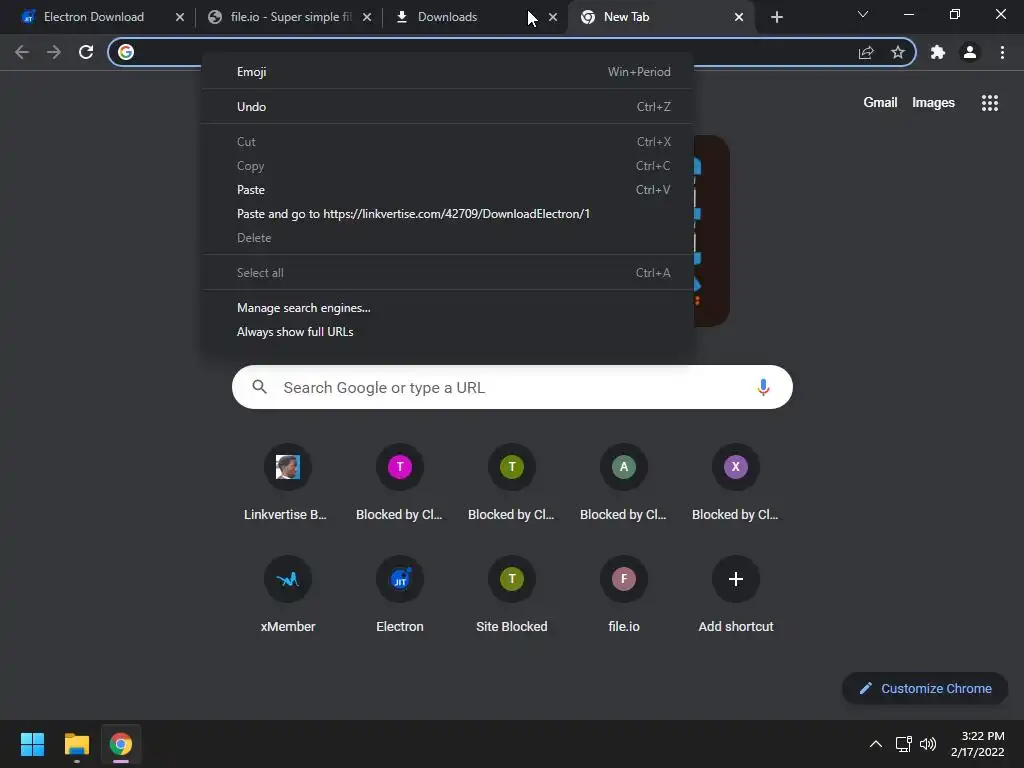Open the Gmail link

(880, 103)
